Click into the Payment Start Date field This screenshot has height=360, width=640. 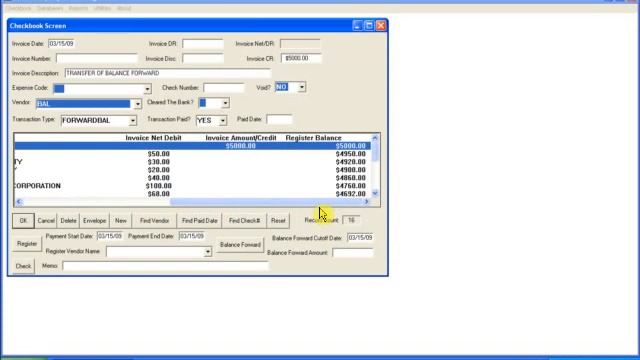pyautogui.click(x=110, y=236)
